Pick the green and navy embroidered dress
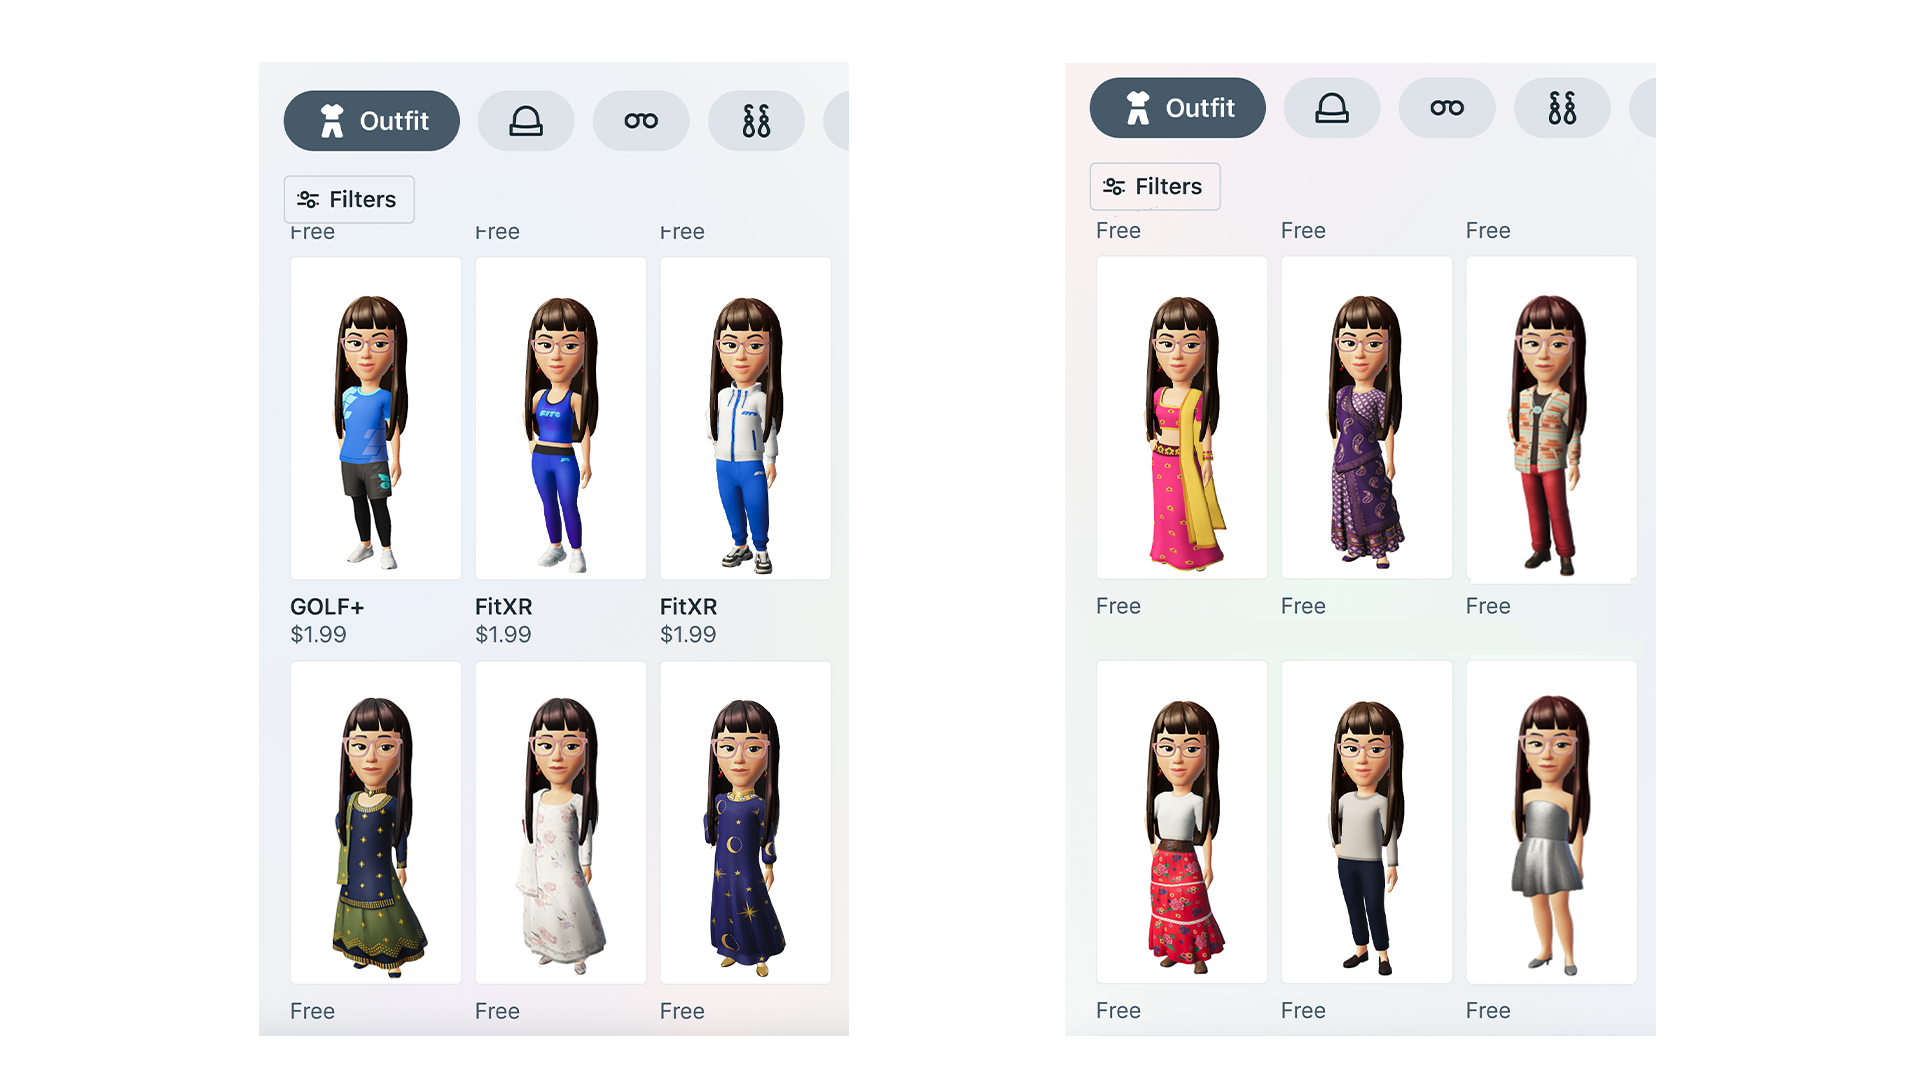Screen dimensions: 1920x1080 pos(376,823)
